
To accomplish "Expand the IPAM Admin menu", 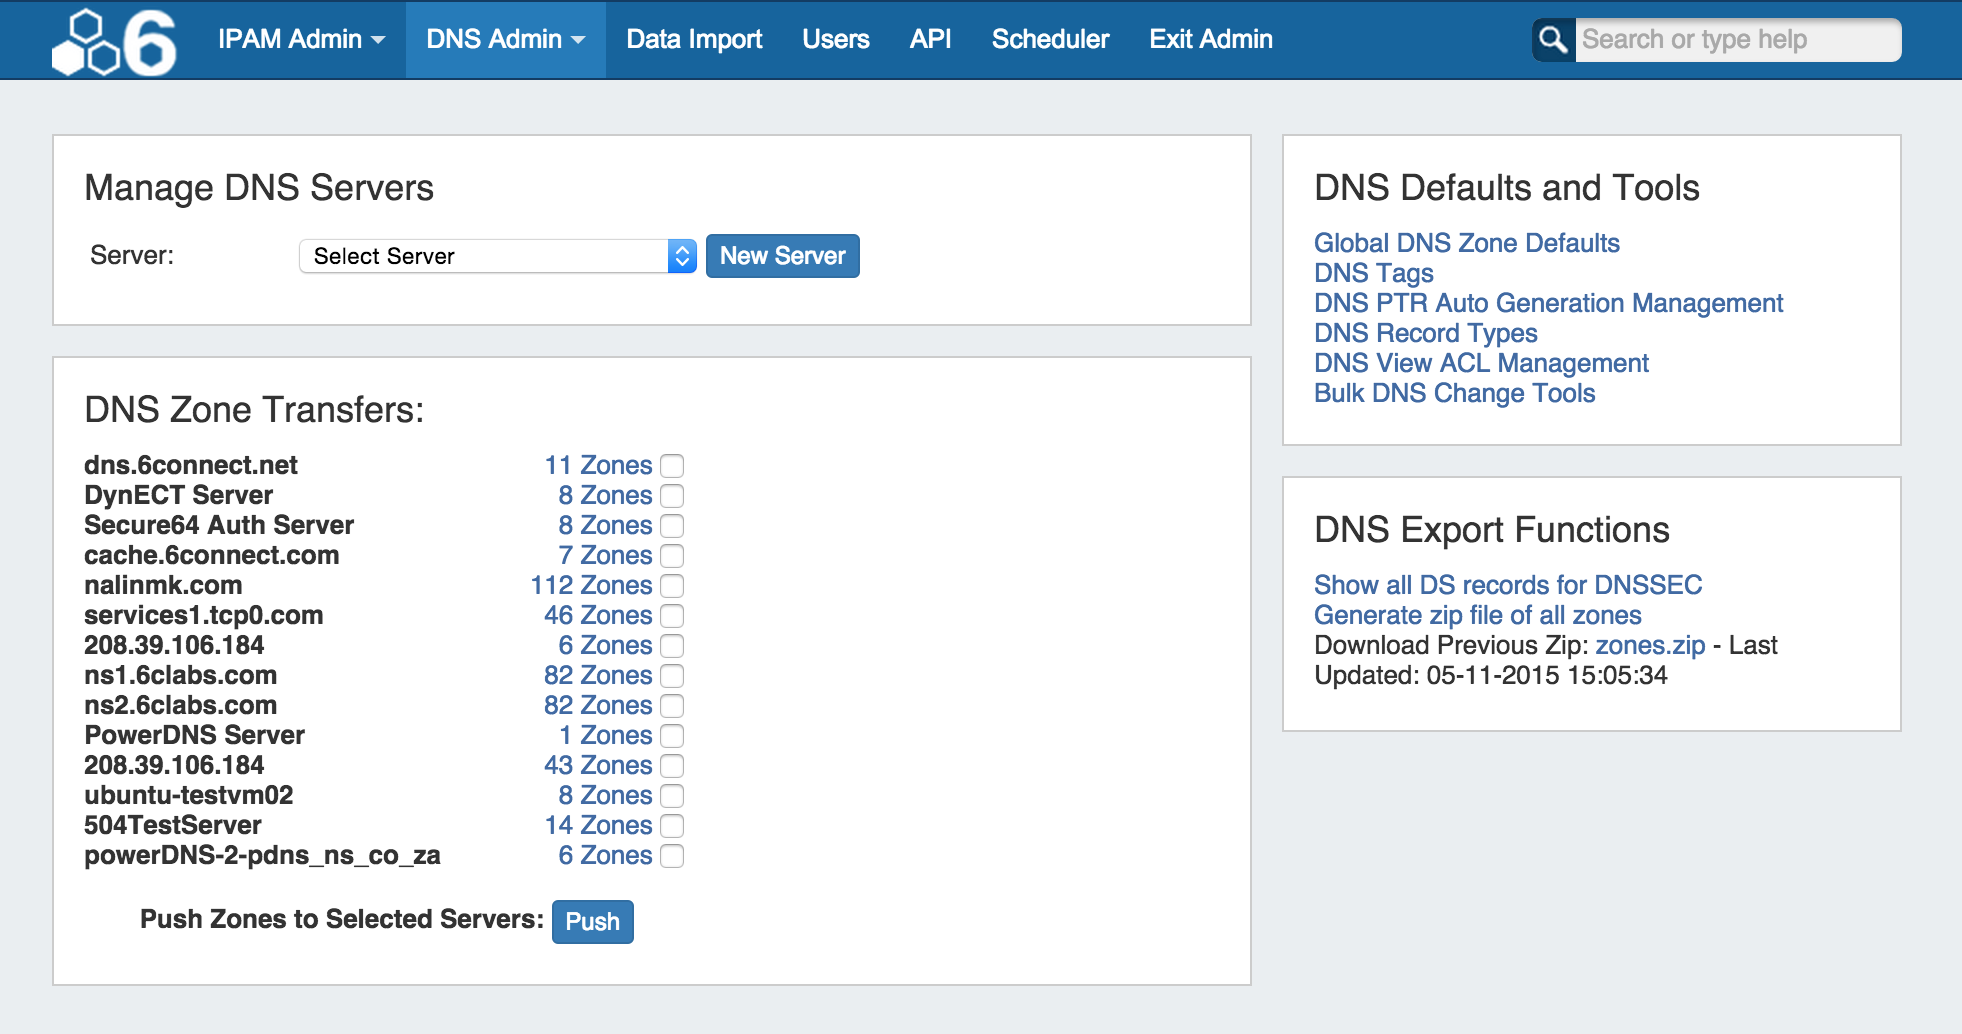I will coord(301,40).
